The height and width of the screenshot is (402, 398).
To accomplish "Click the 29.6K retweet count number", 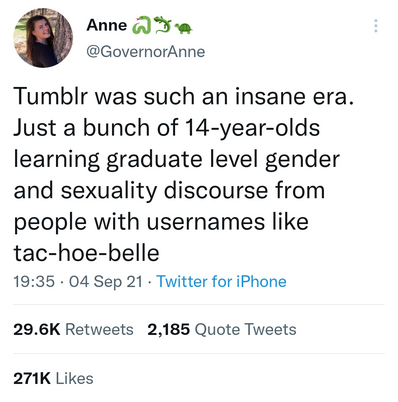I will click(37, 329).
